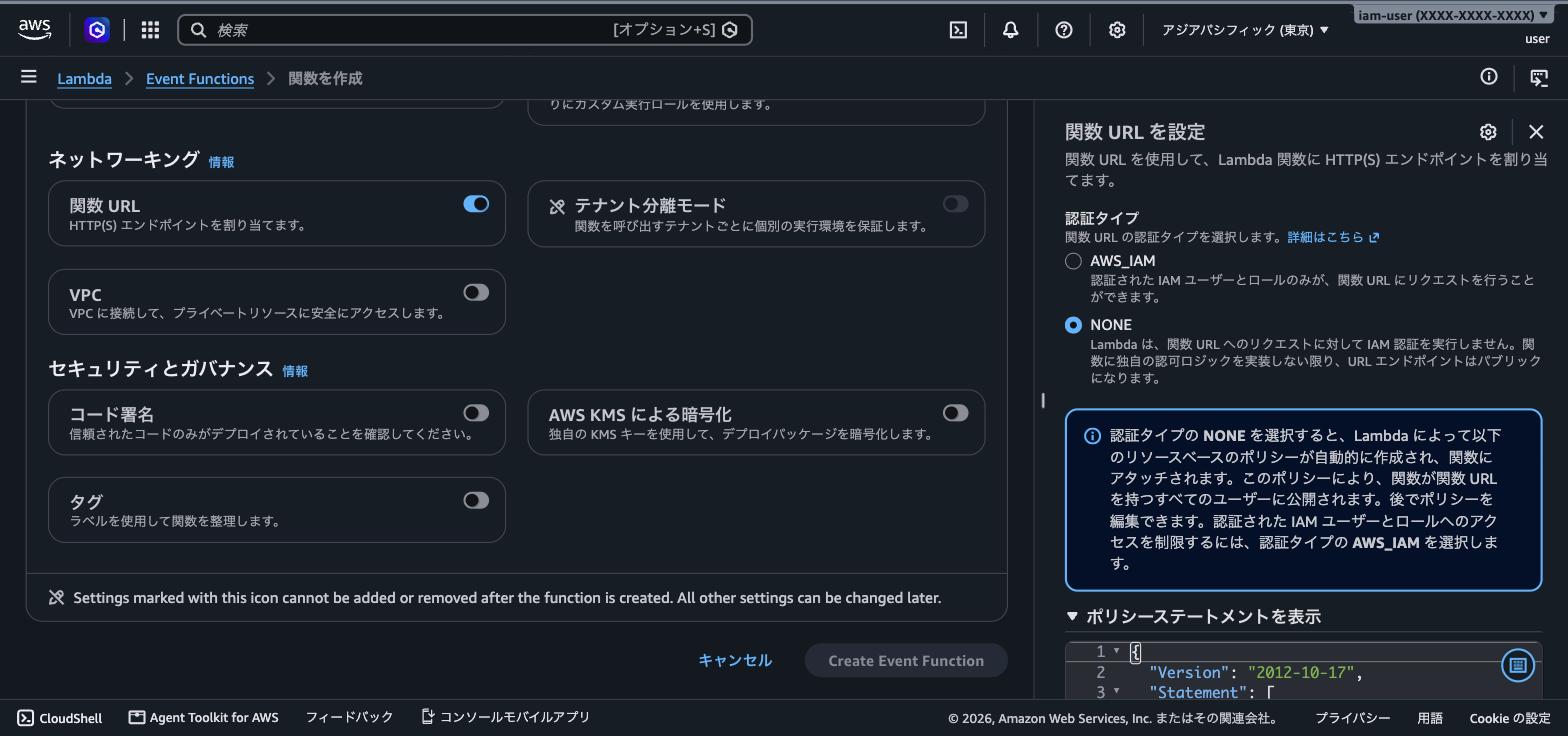Click the Amazon Q purple hexagon icon
Image resolution: width=1568 pixels, height=736 pixels.
(97, 30)
